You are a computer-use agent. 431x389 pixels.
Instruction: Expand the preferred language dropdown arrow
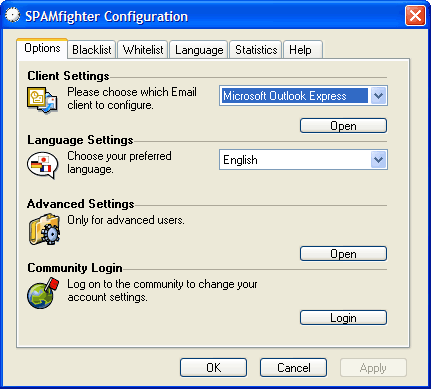[x=378, y=160]
